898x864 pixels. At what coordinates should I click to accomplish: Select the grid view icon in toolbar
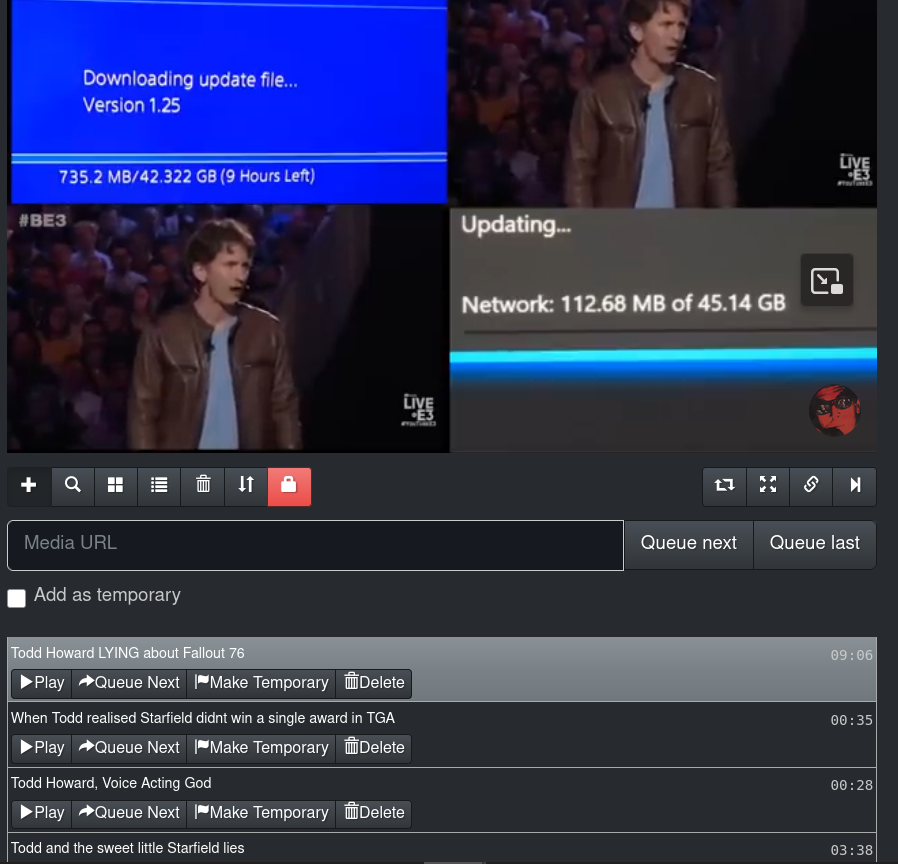(116, 486)
